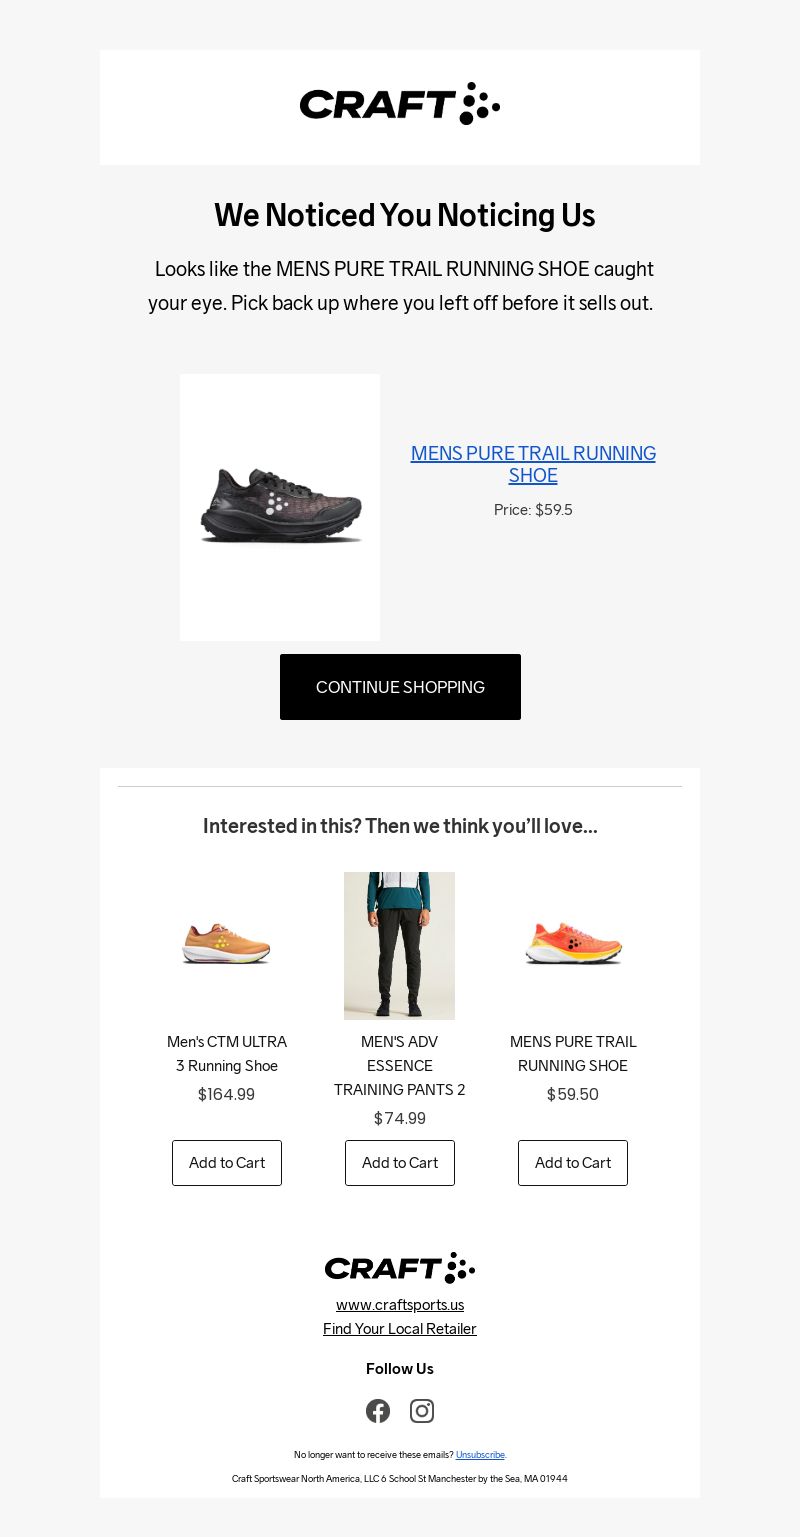Open the training pants product photo
The image size is (800, 1537).
point(400,946)
